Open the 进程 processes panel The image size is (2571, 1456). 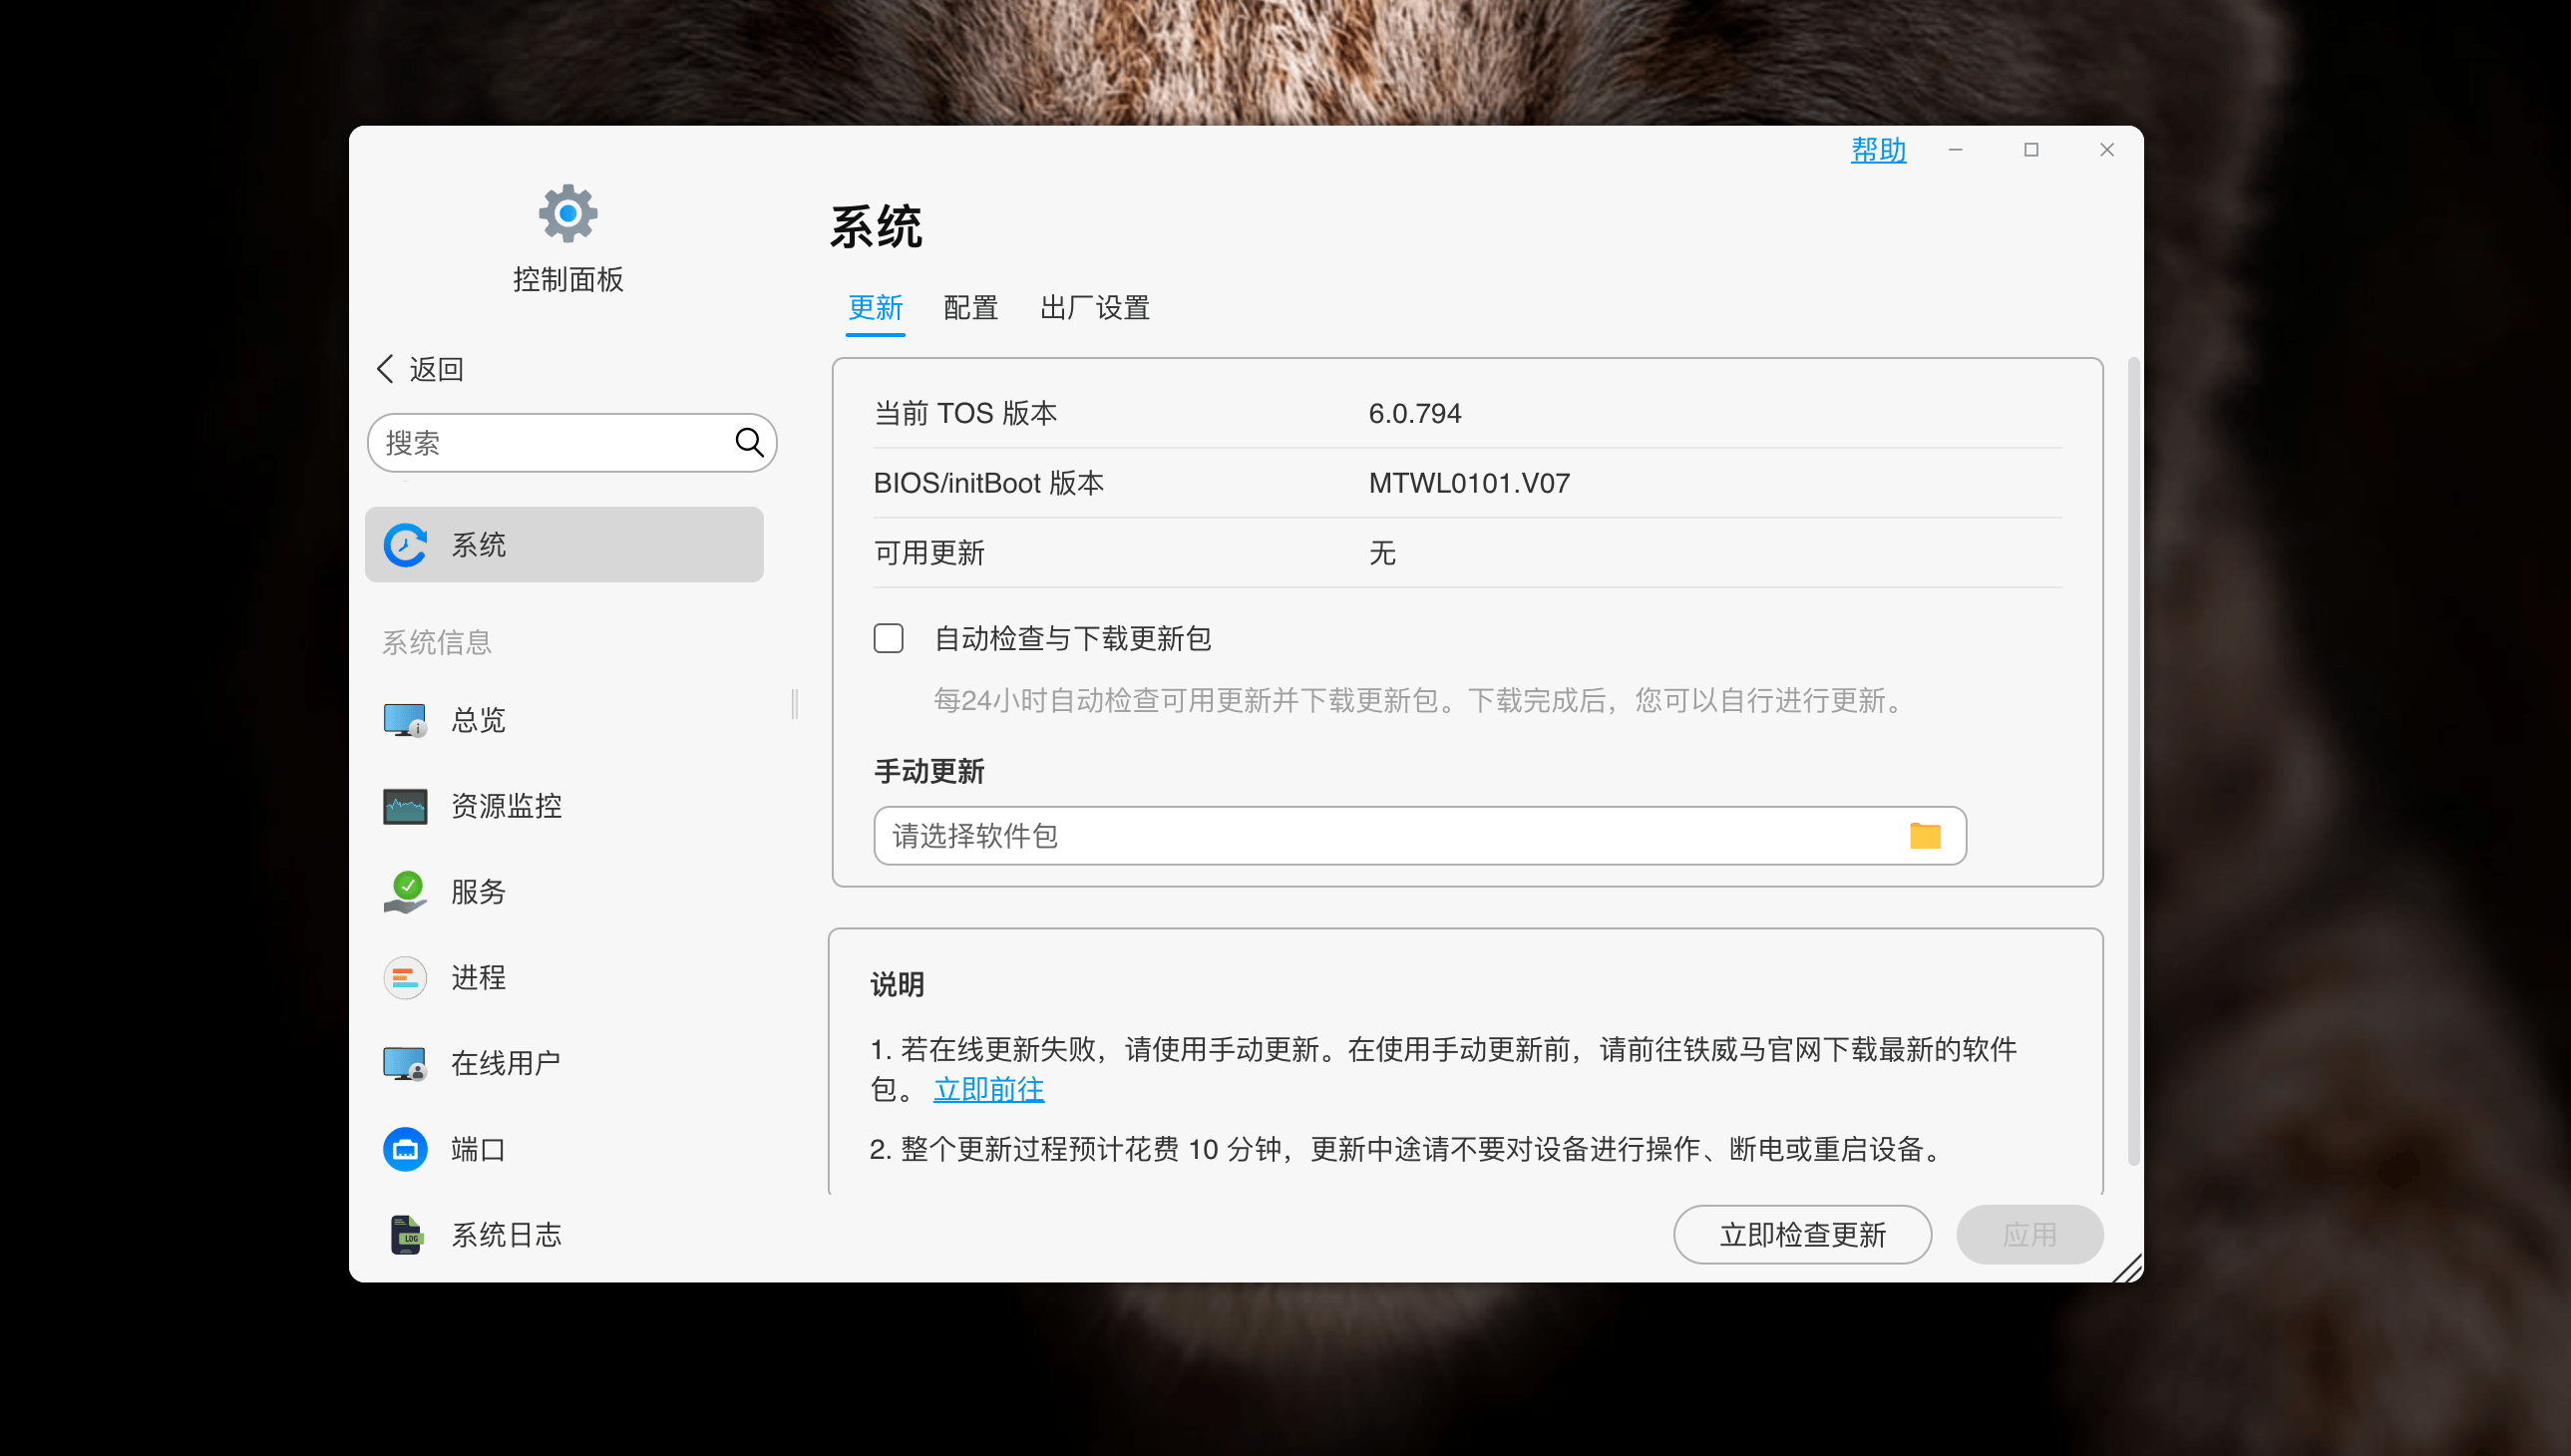(x=478, y=977)
